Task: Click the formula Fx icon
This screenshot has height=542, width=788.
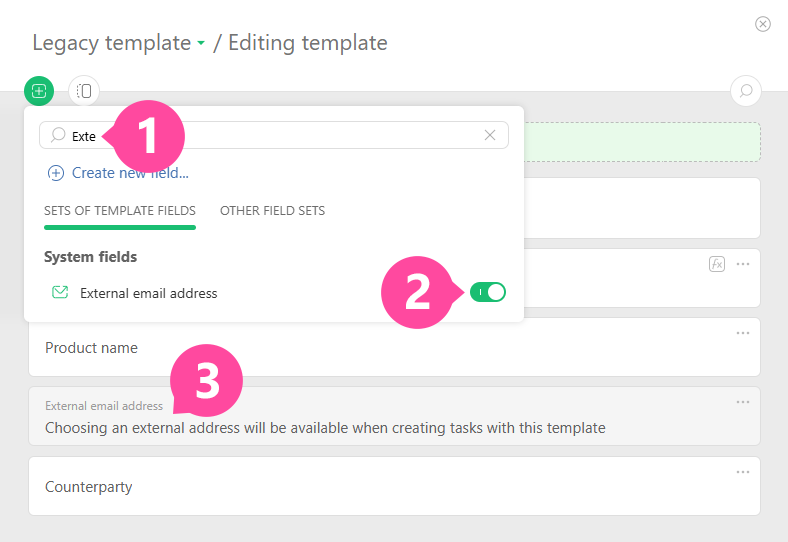Action: point(716,264)
